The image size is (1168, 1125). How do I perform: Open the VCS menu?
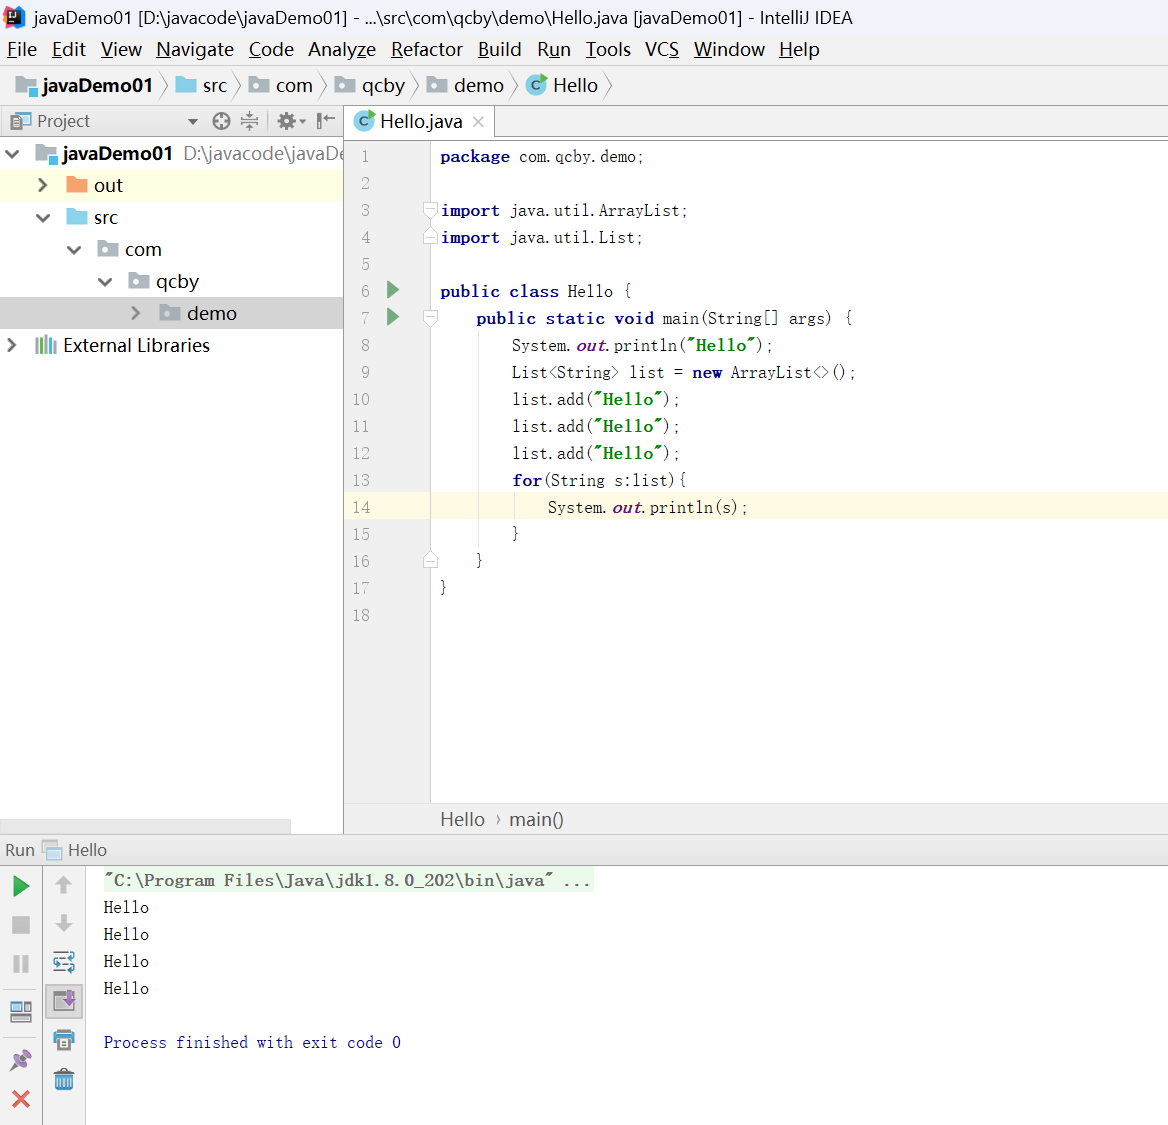(x=662, y=49)
